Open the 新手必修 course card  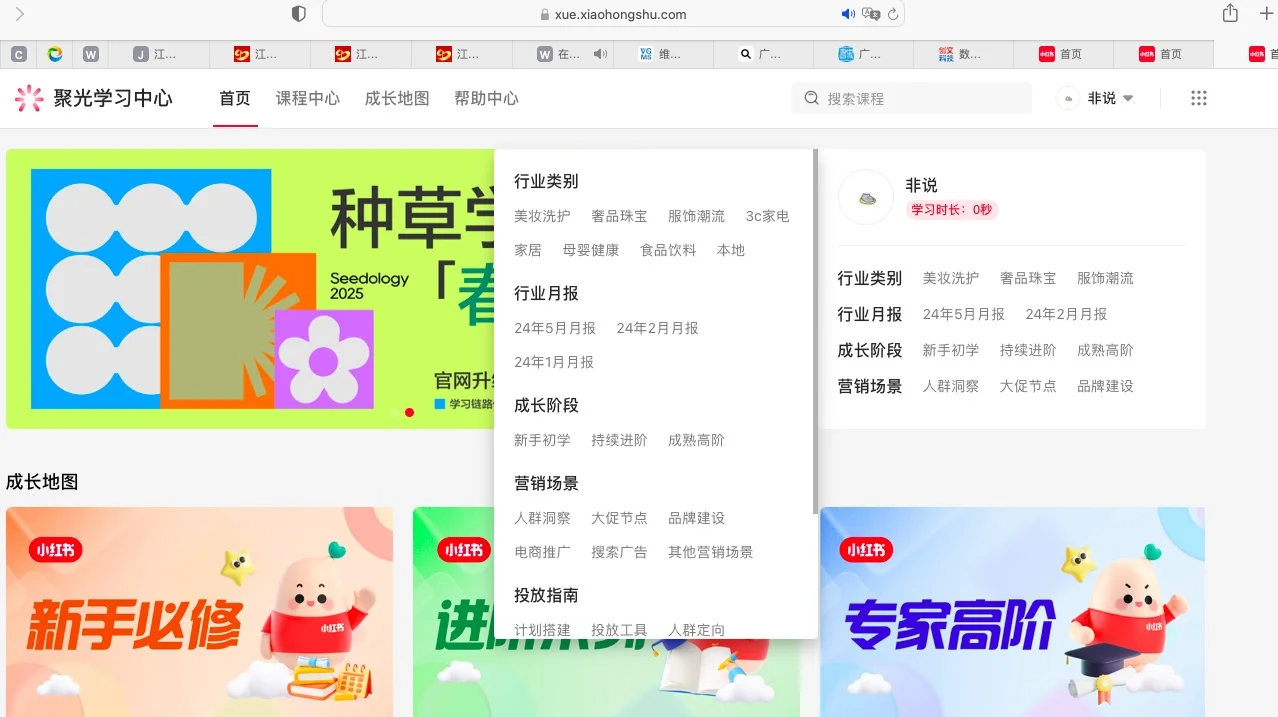click(199, 612)
